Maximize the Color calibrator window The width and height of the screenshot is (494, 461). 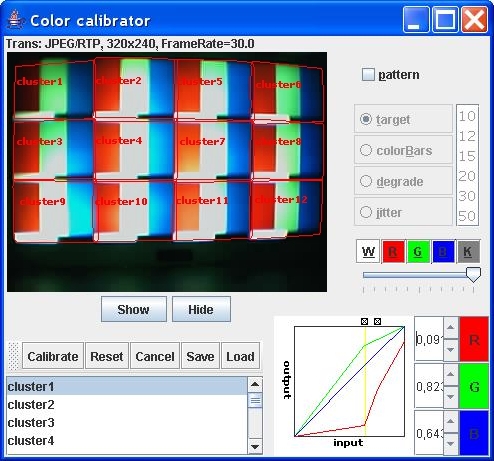coord(445,20)
